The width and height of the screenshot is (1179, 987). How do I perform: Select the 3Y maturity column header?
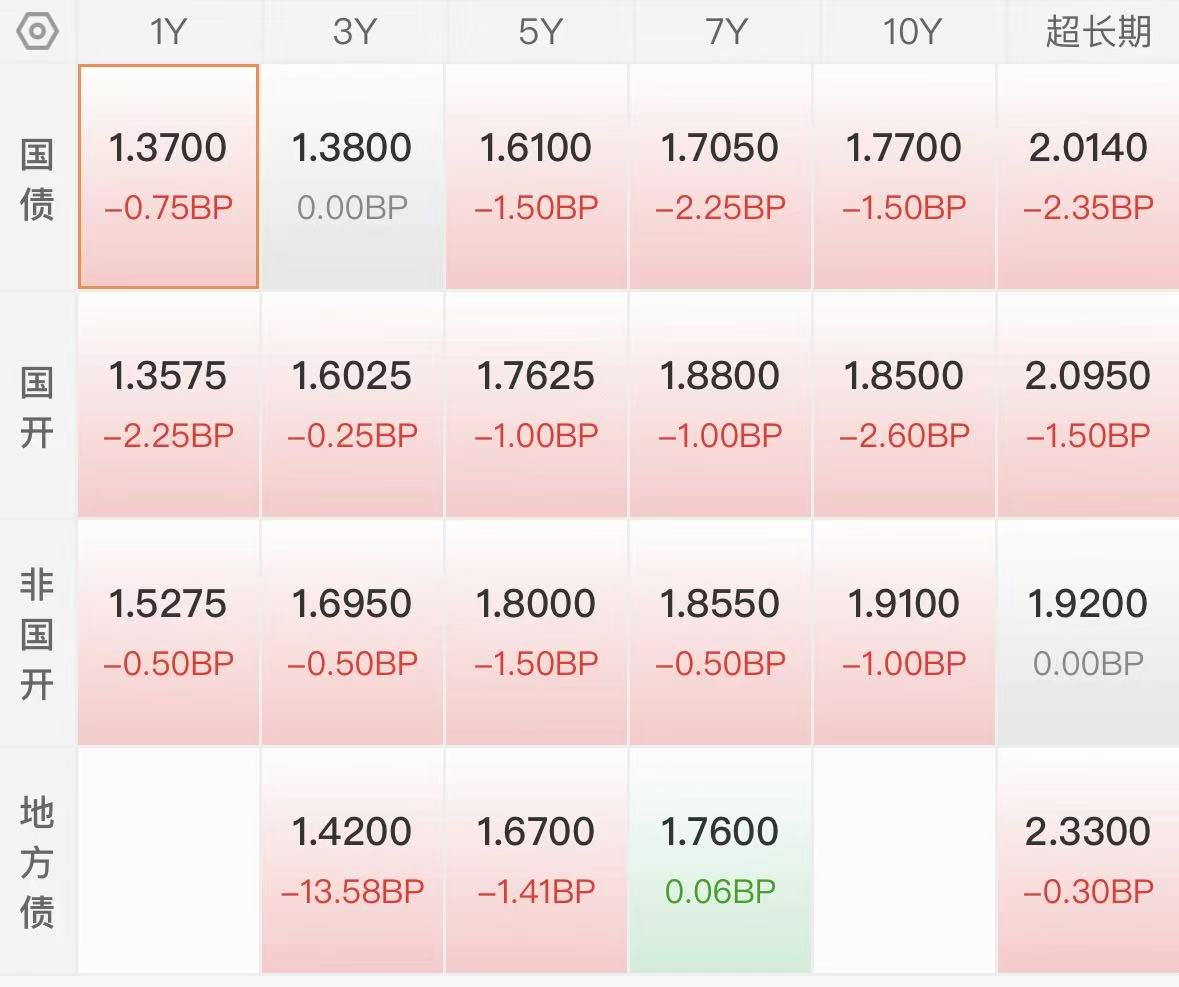353,32
